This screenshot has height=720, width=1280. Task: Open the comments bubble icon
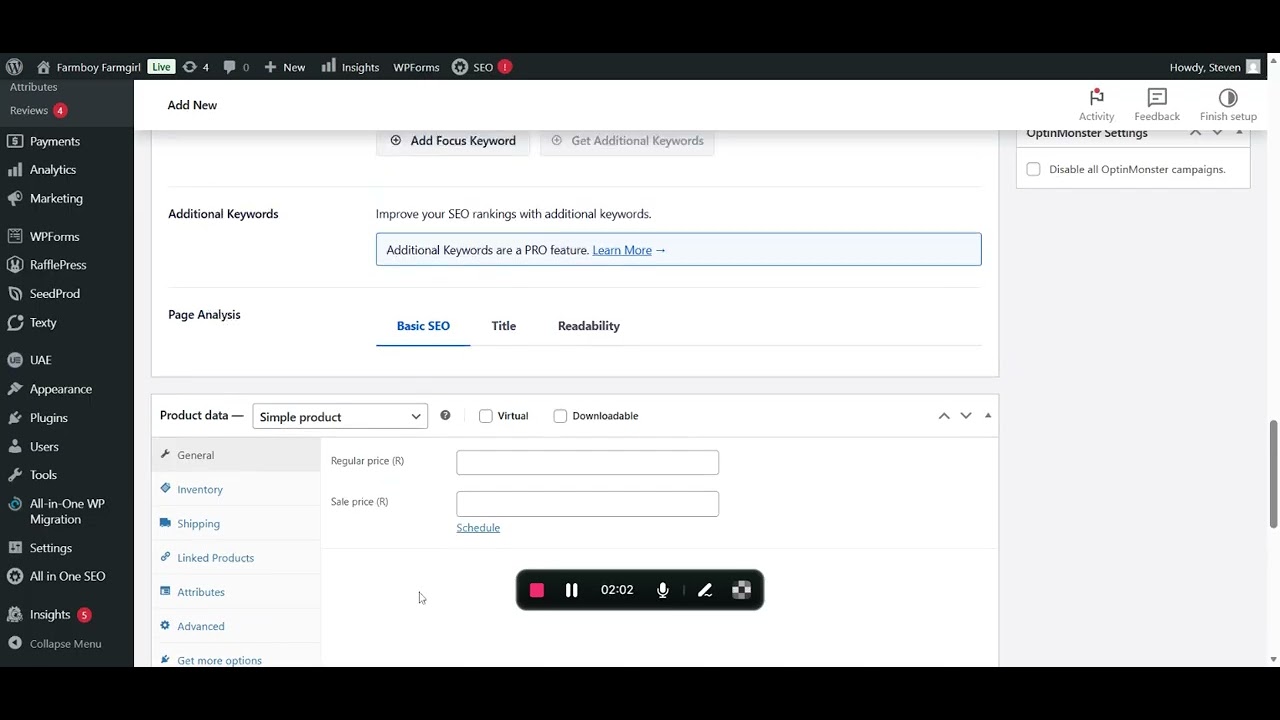coord(230,67)
